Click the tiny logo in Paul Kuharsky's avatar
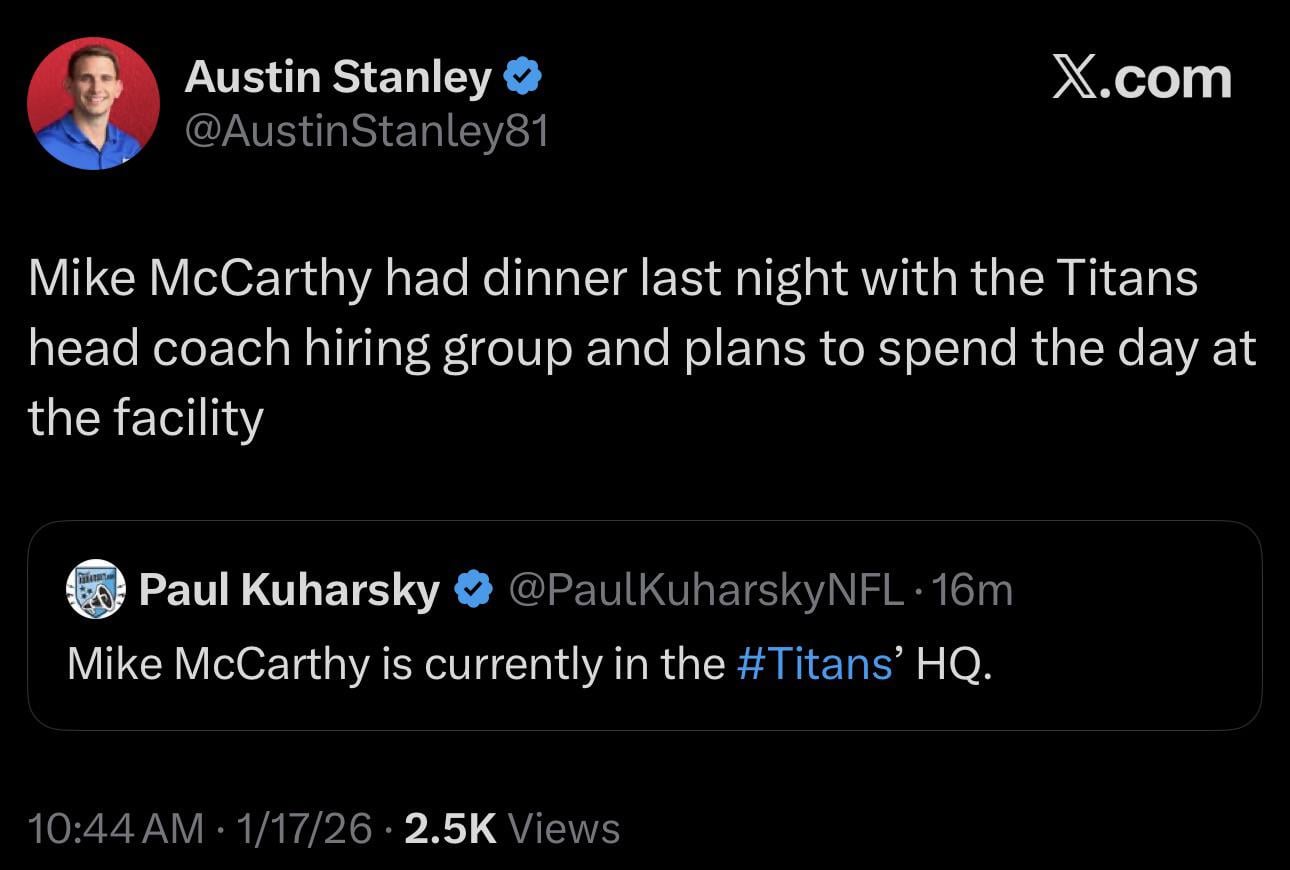 [x=96, y=590]
